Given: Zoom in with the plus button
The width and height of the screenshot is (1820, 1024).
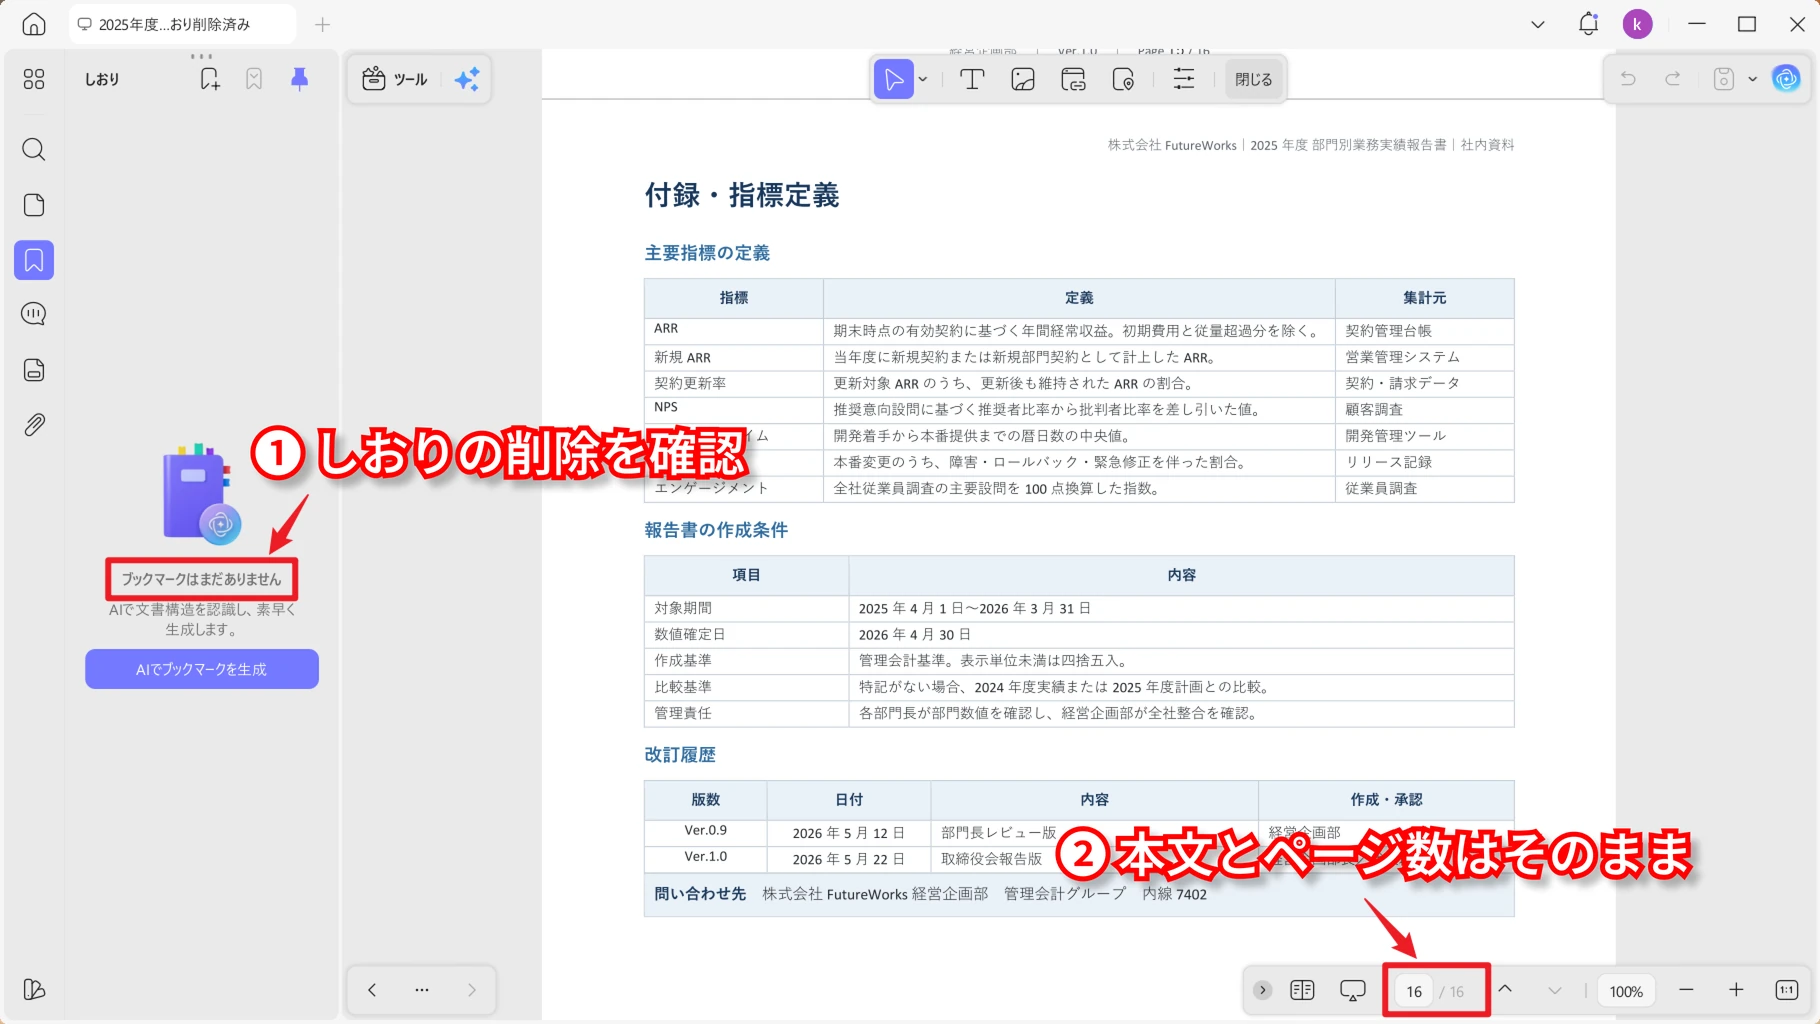Looking at the screenshot, I should pos(1736,990).
